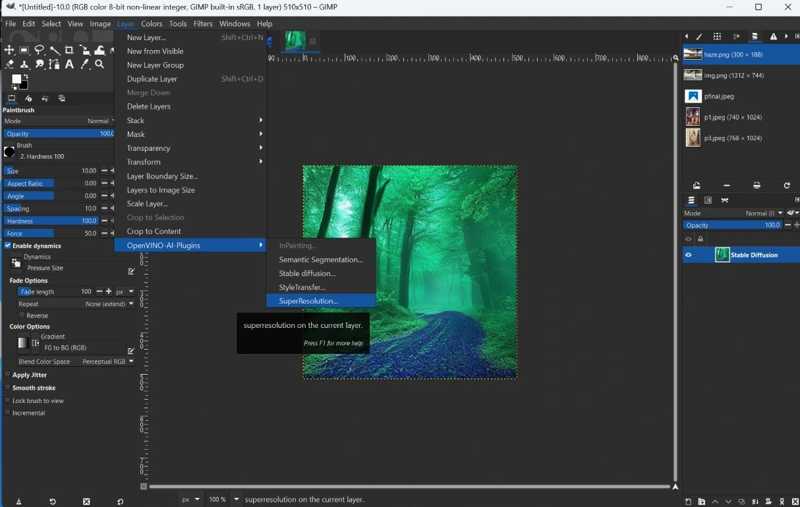Click the foreground color swatch
Screen dimensions: 800x507
(x=16, y=79)
